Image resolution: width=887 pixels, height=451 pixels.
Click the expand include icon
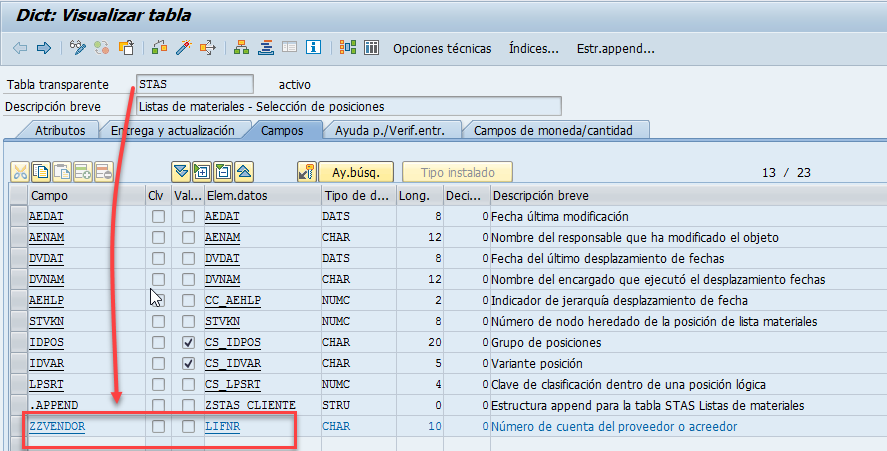pyautogui.click(x=202, y=172)
